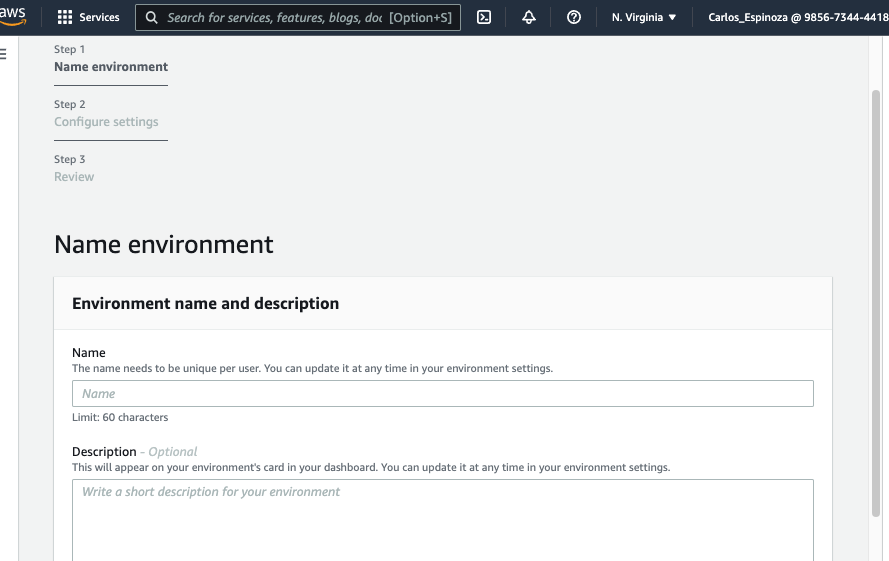Click the top search services field
The width and height of the screenshot is (889, 561).
click(x=298, y=18)
